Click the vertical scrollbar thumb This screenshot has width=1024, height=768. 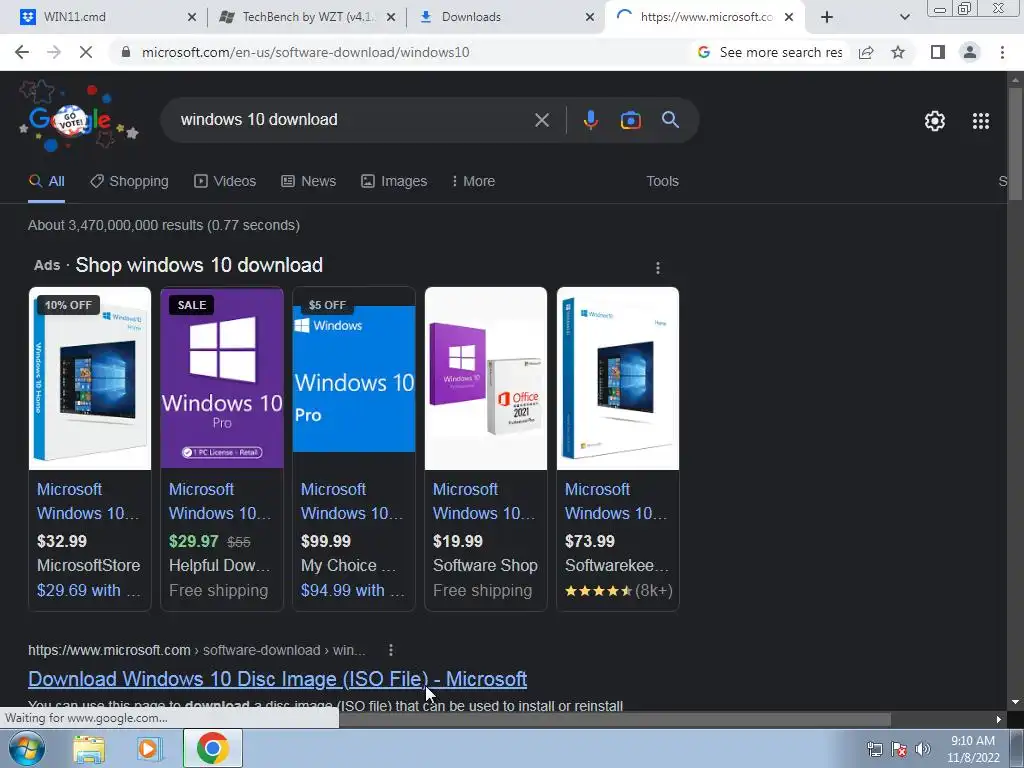pos(1015,144)
